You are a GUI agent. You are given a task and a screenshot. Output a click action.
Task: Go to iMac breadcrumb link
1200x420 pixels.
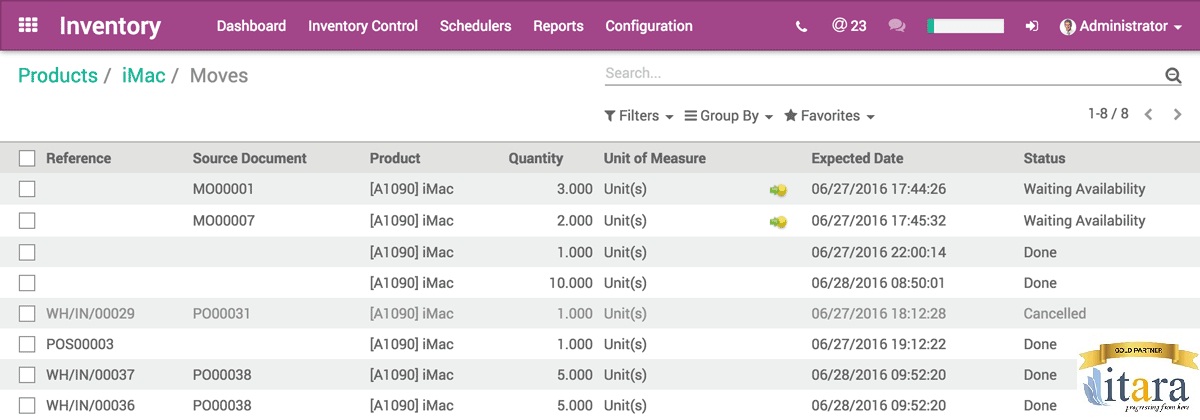(143, 75)
